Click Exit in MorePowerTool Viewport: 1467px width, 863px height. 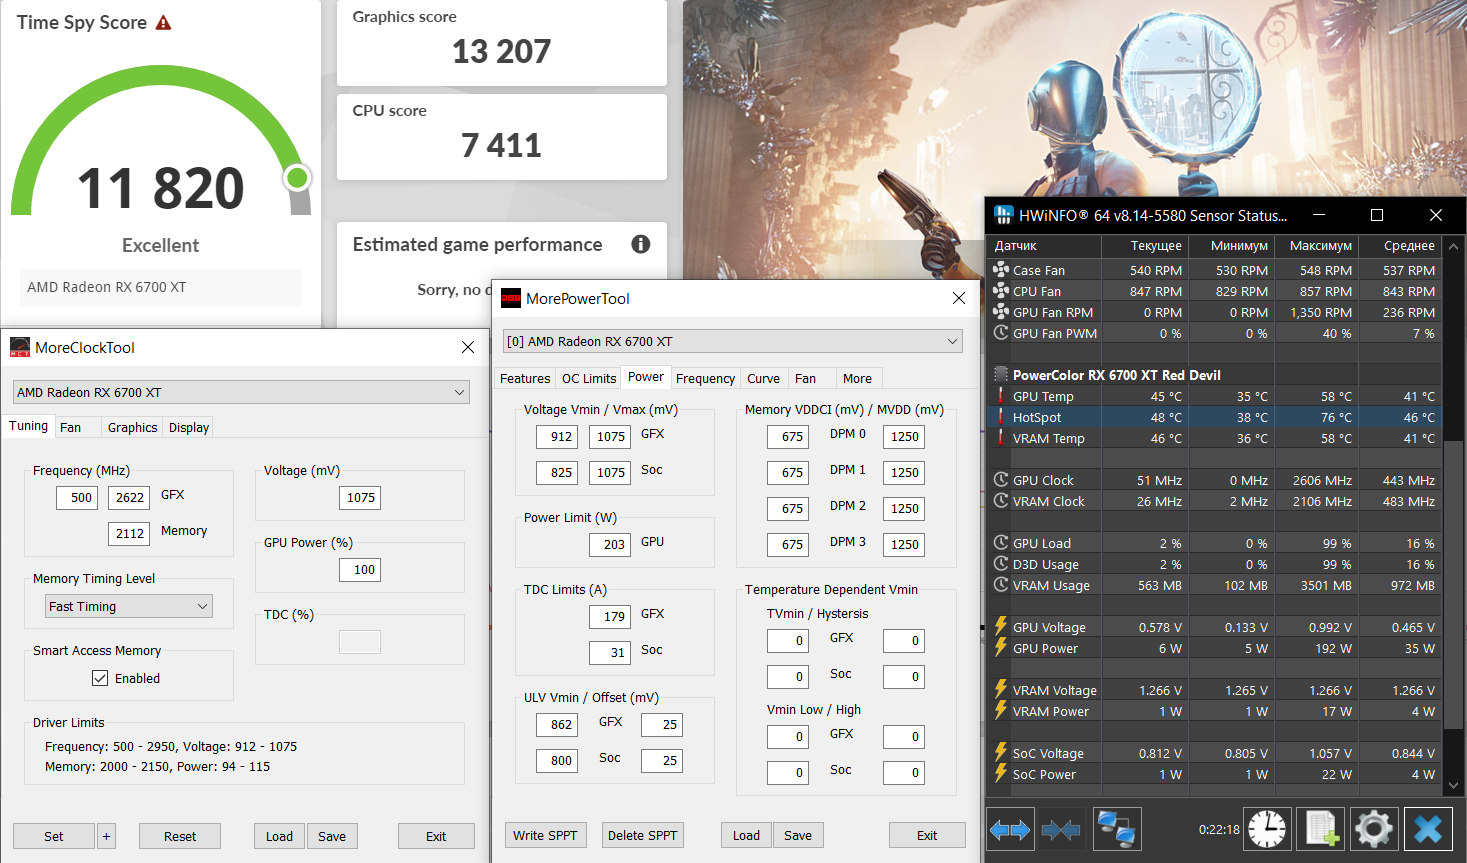coord(927,835)
